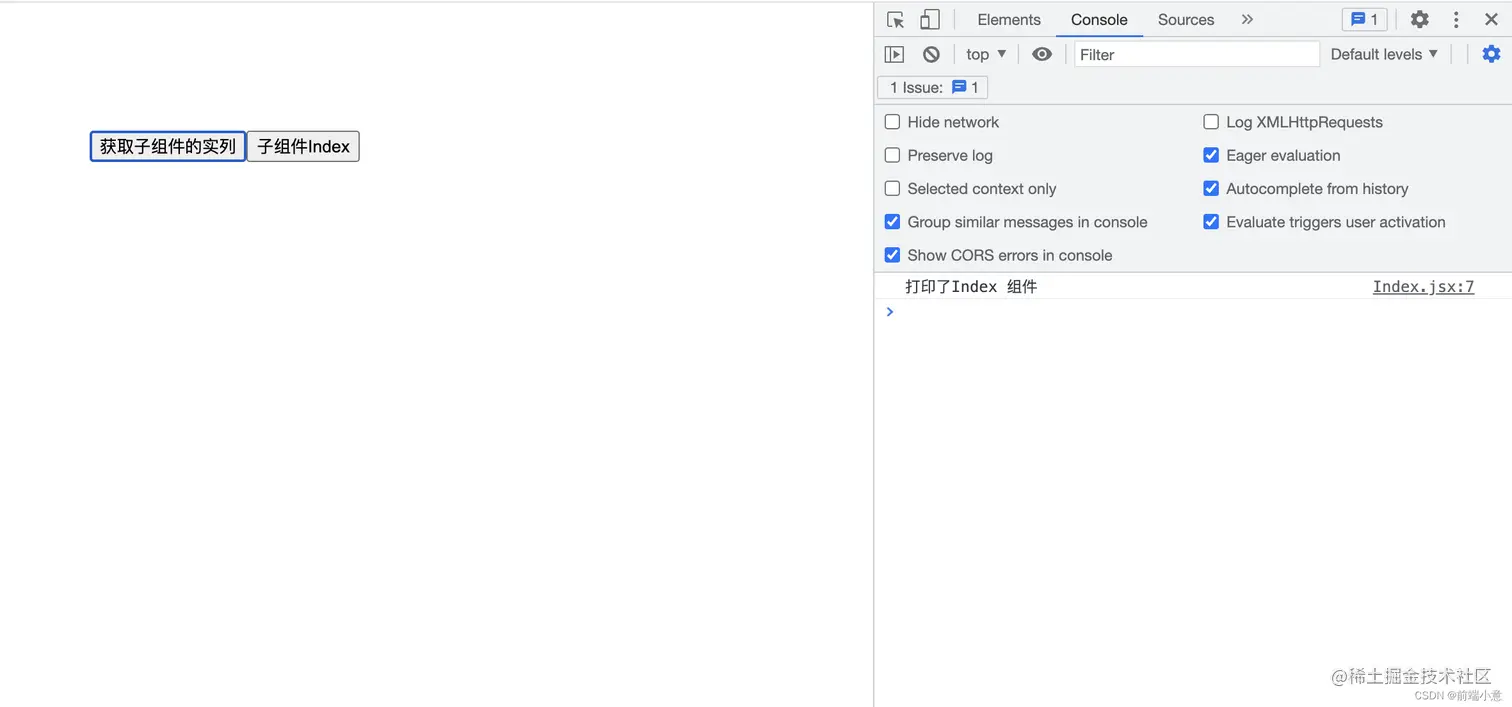Toggle console settings blue gear
Viewport: 1512px width, 707px height.
1491,55
